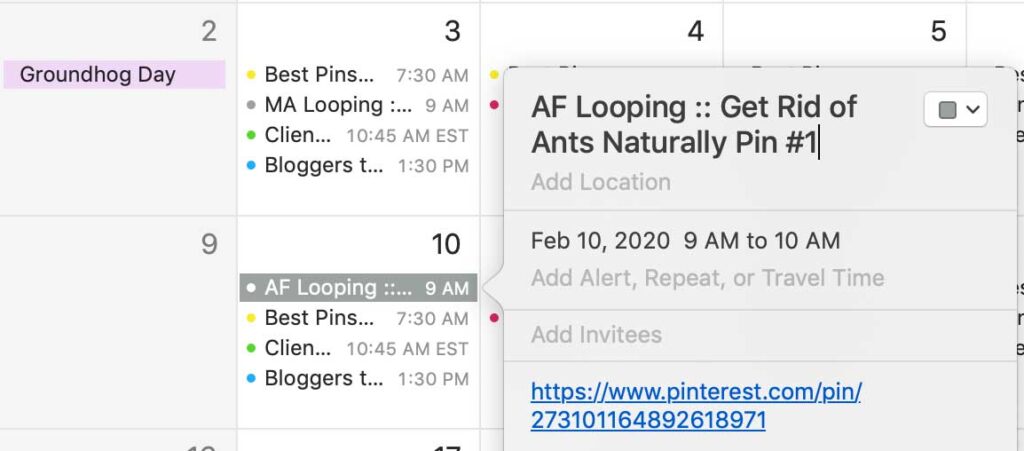Select the Groundhog Day holiday event
The height and width of the screenshot is (451, 1024).
click(114, 74)
